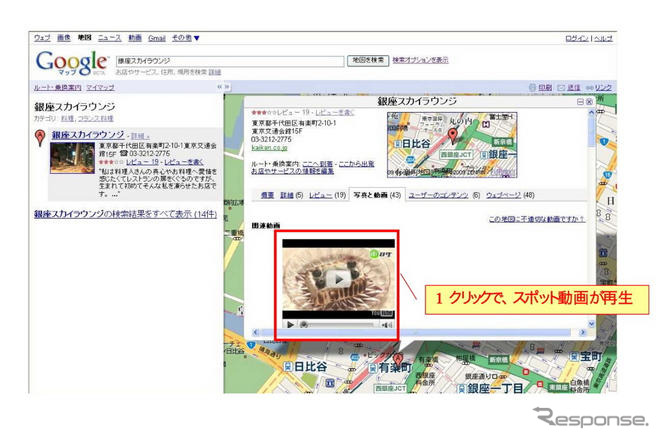The width and height of the screenshot is (660, 439).
Task: Click the 有楽町 station icon on main map
Action: pos(373,368)
